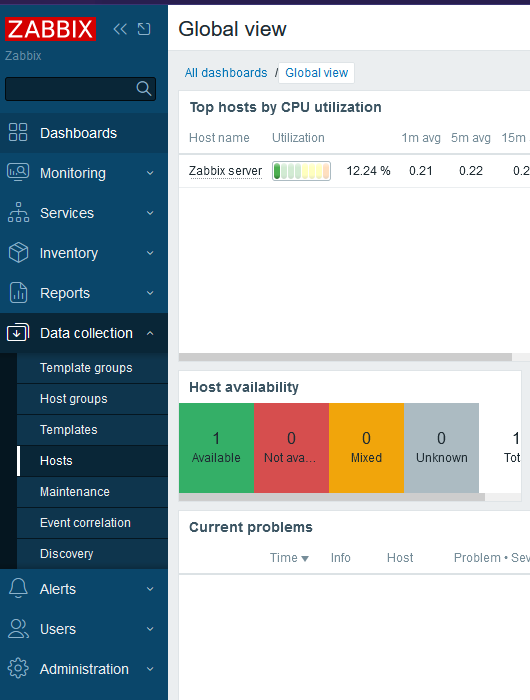
Task: Expand the Monitoring menu chevron
Action: click(150, 173)
